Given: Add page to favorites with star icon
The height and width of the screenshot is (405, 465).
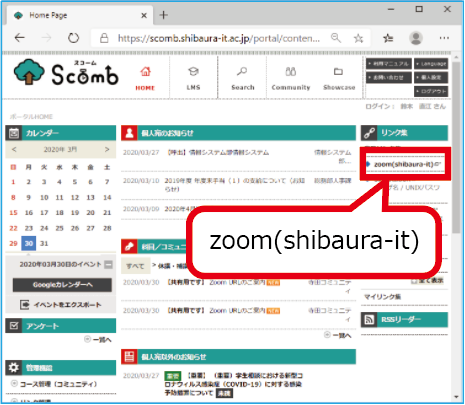Looking at the screenshot, I should coord(358,38).
